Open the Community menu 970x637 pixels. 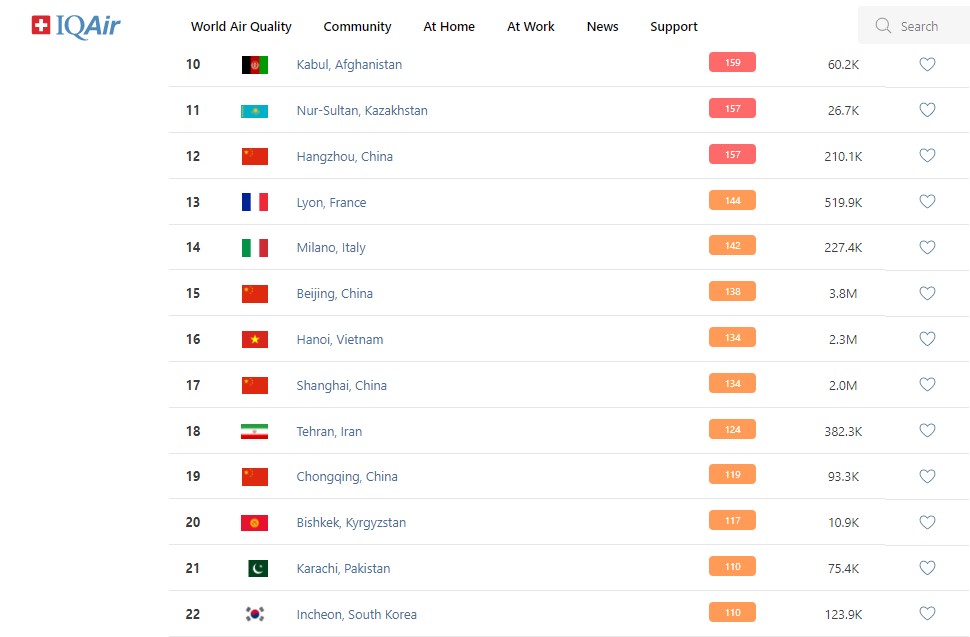click(x=357, y=27)
